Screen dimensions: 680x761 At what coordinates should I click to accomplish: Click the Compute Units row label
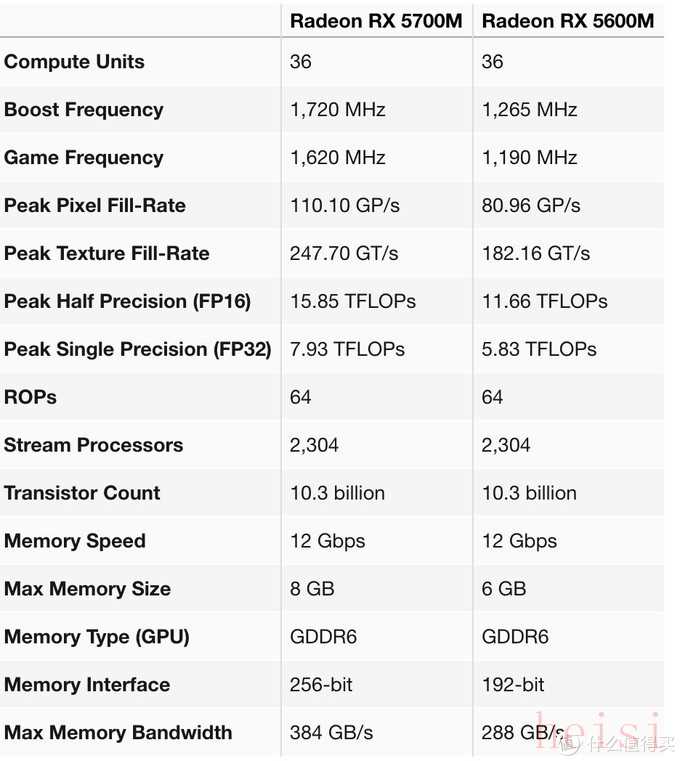74,62
